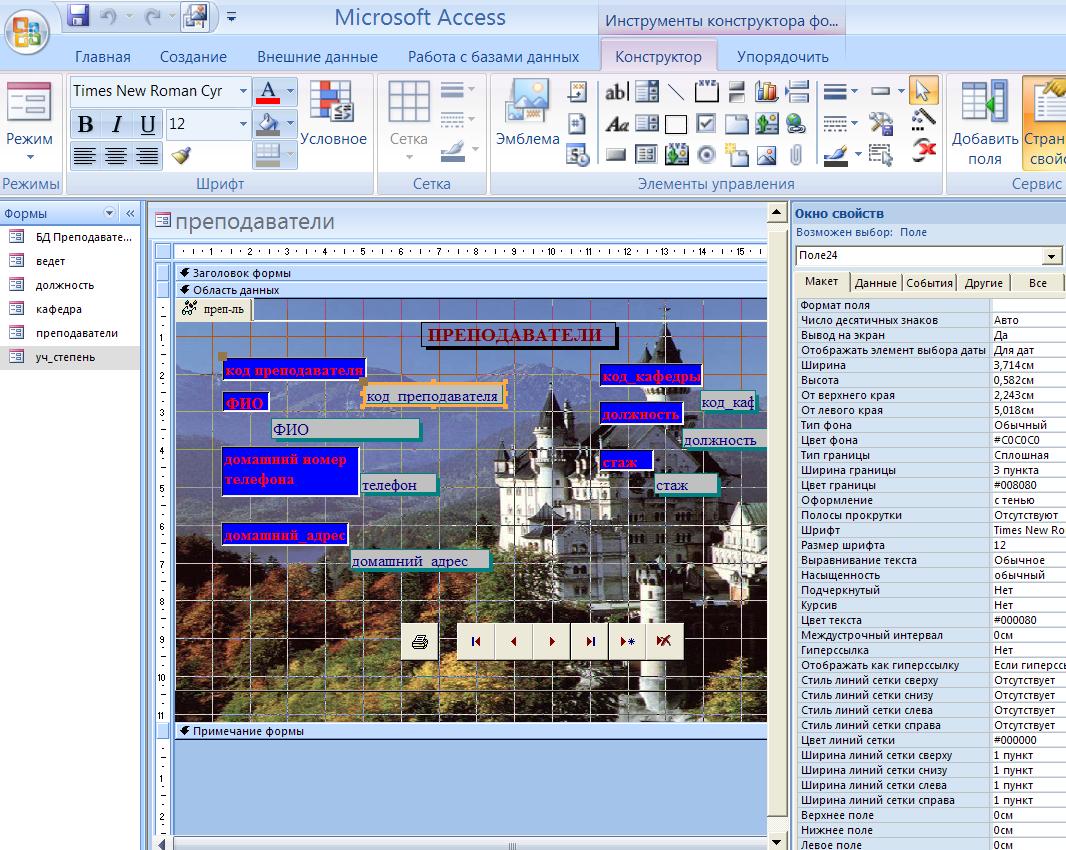1066x850 pixels.
Task: Select the Image control tool
Action: click(766, 156)
